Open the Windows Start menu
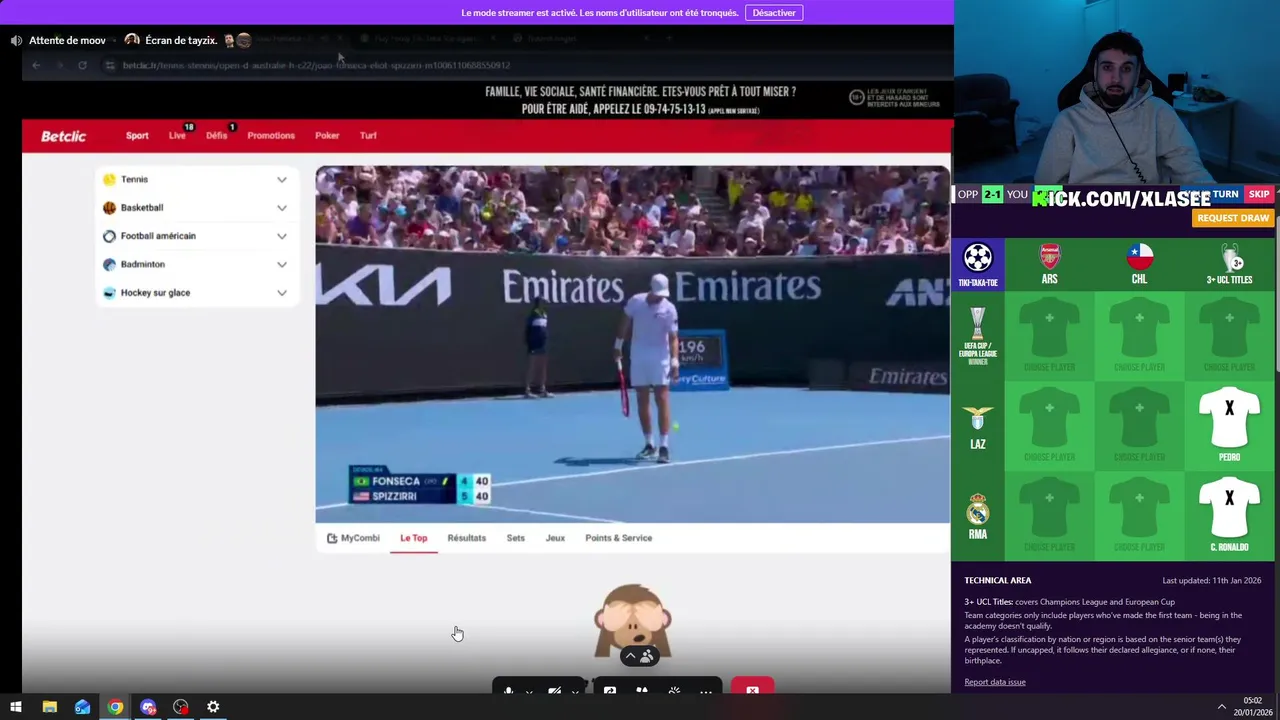Screen dimensions: 1280x720 16,707
